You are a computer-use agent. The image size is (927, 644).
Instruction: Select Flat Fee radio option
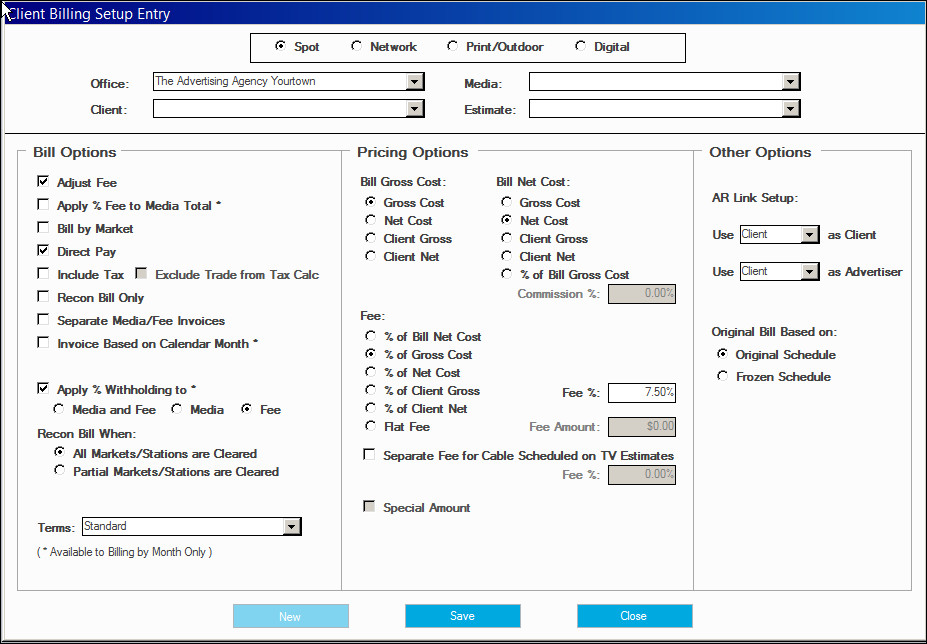[x=371, y=426]
